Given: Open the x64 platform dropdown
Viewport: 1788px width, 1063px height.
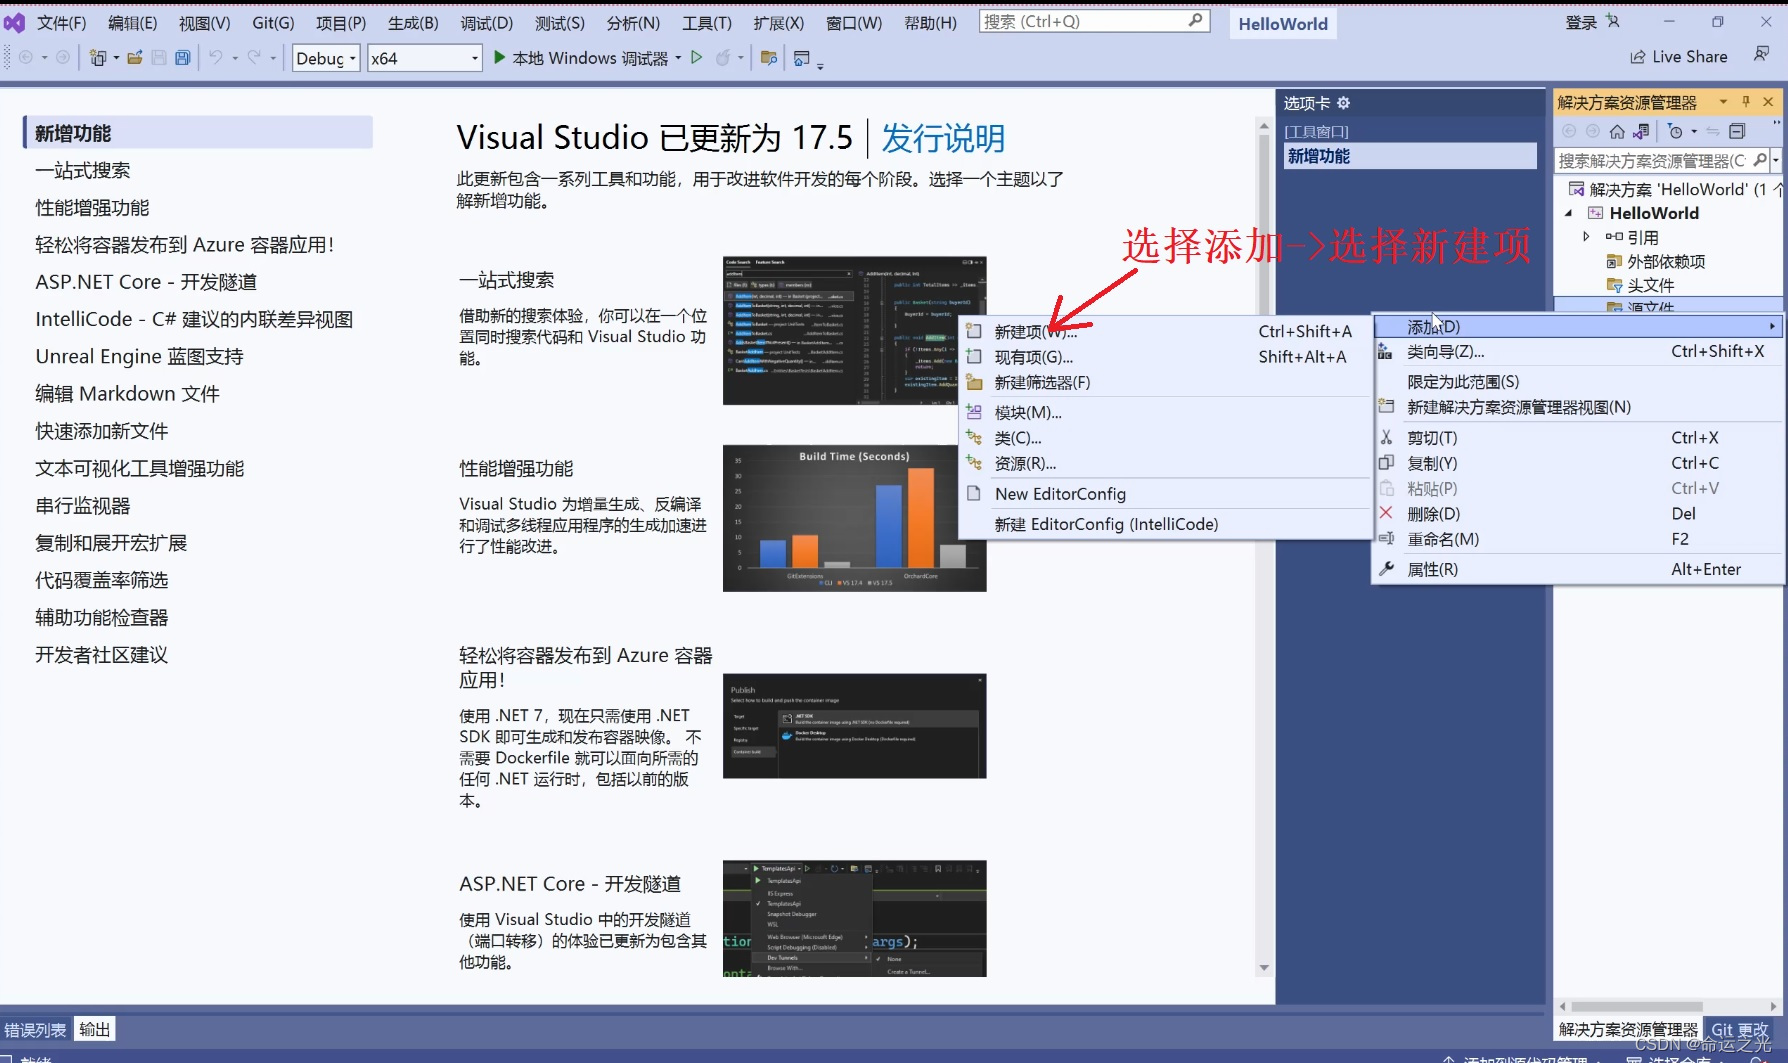Looking at the screenshot, I should 425,58.
